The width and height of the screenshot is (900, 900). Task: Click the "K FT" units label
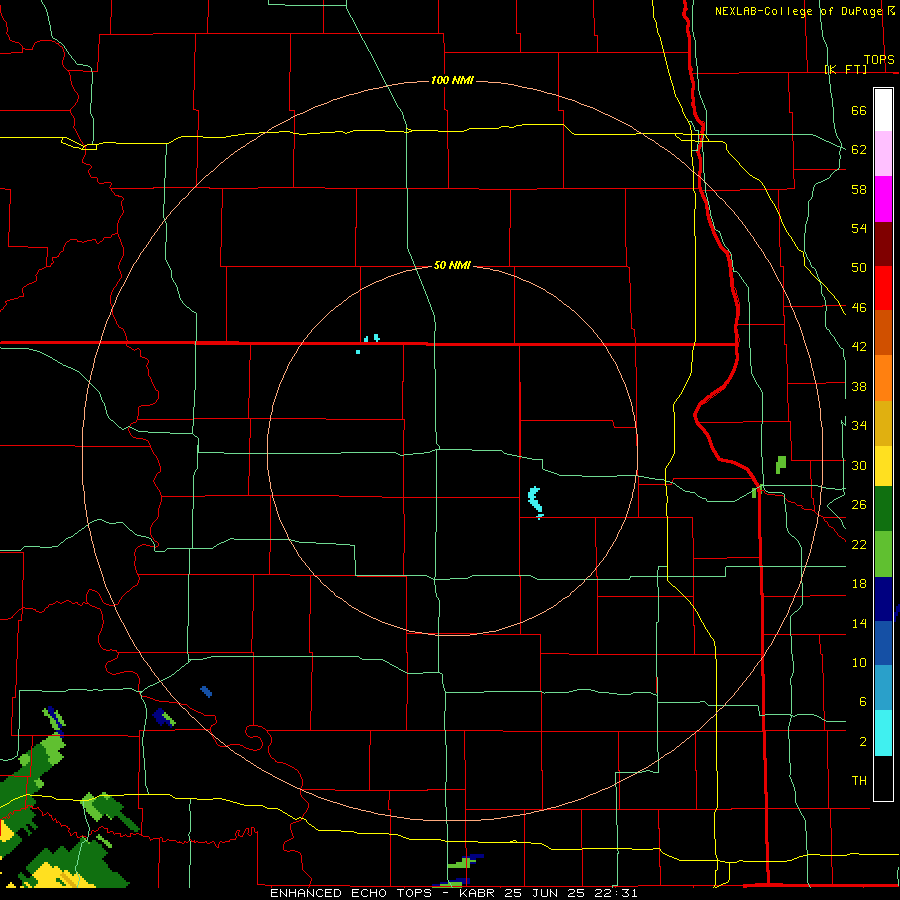point(846,69)
